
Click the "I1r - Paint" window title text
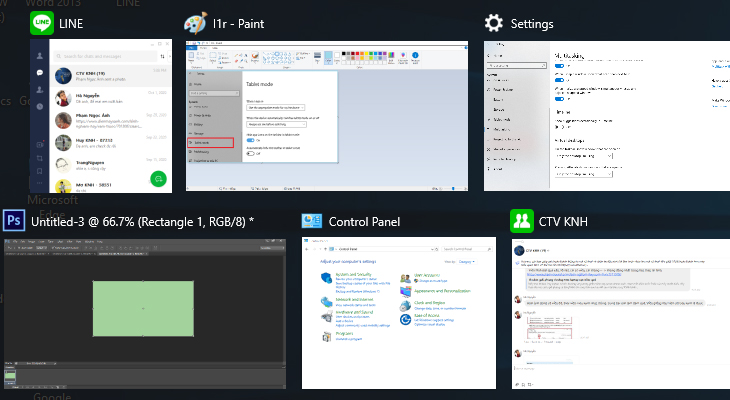[x=238, y=24]
